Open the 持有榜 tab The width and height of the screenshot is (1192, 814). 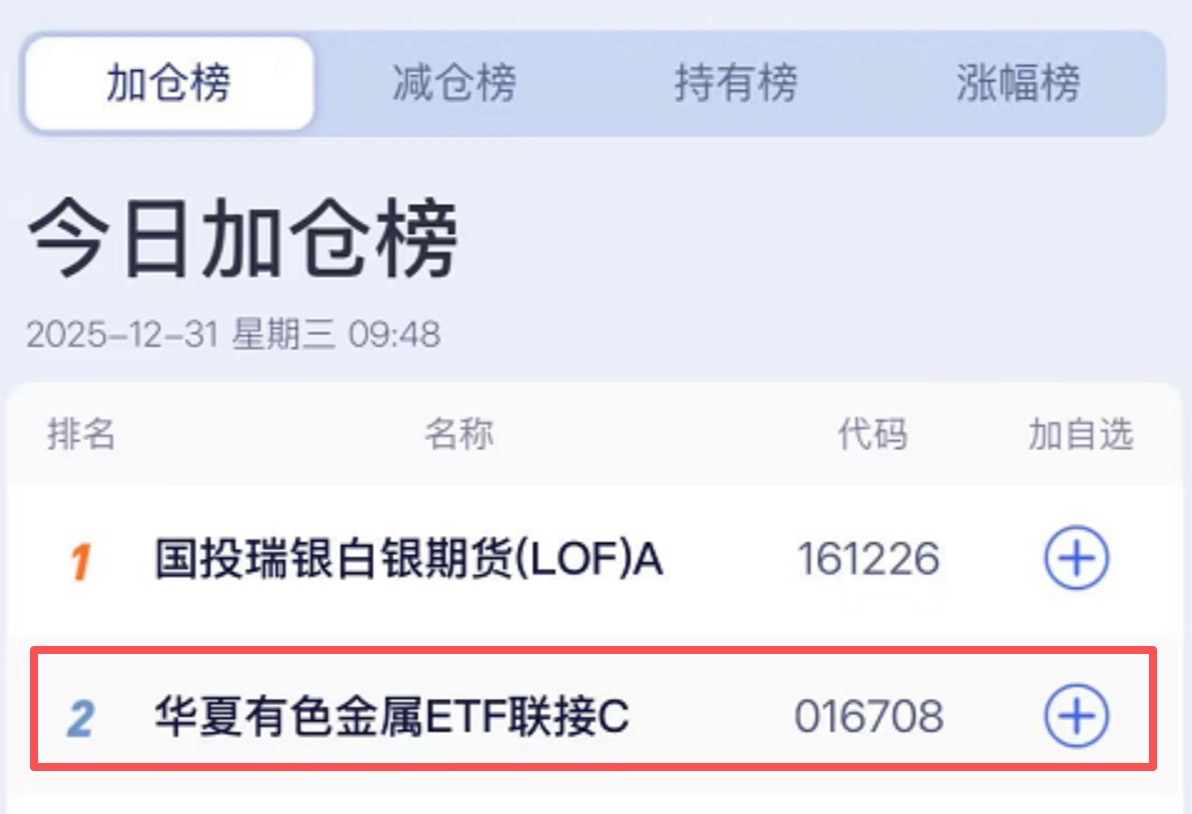click(x=735, y=84)
